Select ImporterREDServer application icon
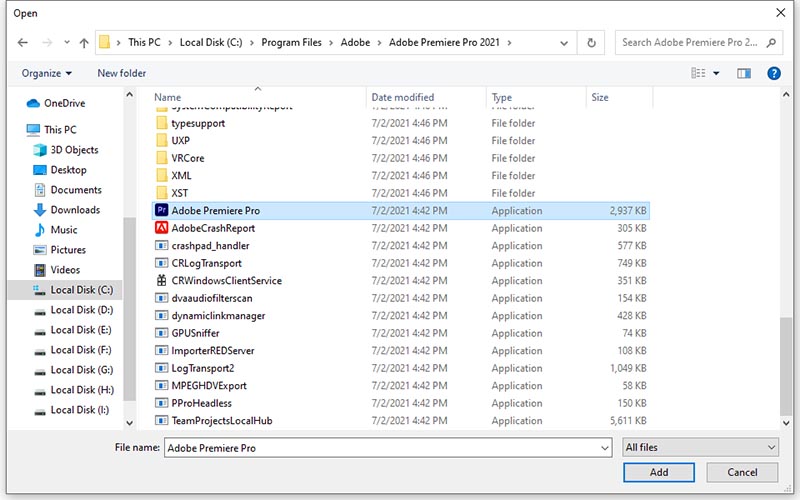 pyautogui.click(x=162, y=351)
